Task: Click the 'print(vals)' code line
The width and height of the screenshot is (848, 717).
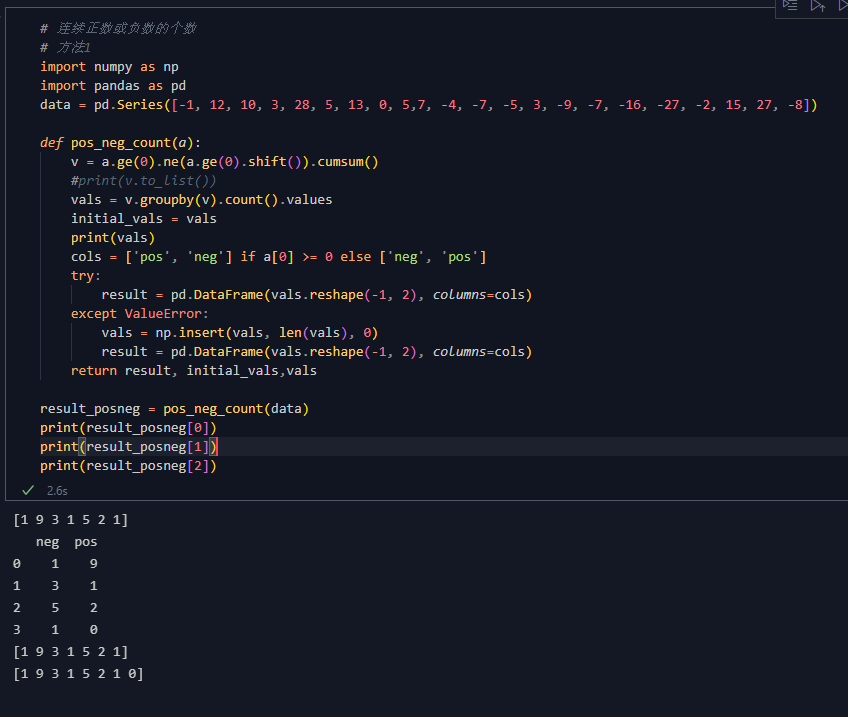Action: (112, 237)
